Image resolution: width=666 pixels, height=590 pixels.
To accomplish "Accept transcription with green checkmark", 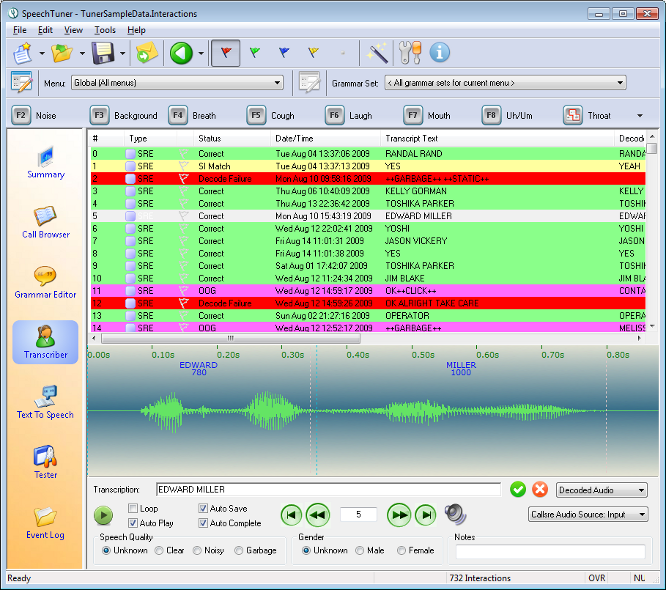I will (518, 489).
